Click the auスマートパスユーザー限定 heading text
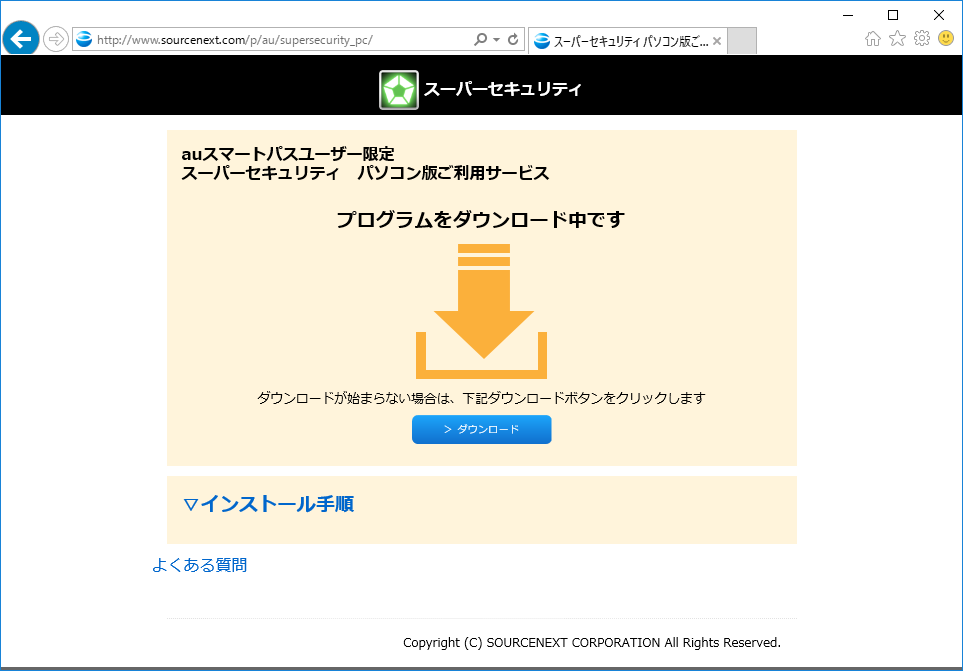The image size is (963, 671). [287, 153]
